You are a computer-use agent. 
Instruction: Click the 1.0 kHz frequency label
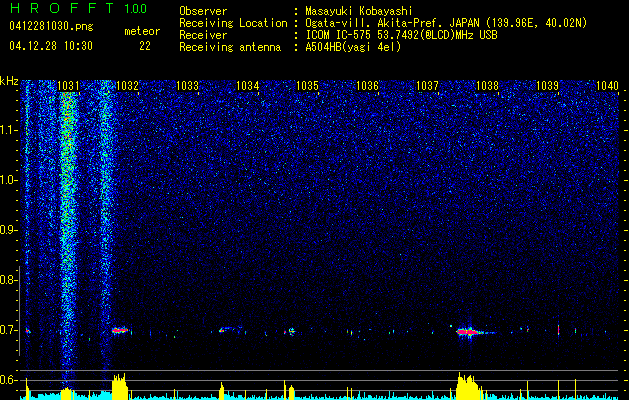coord(8,180)
